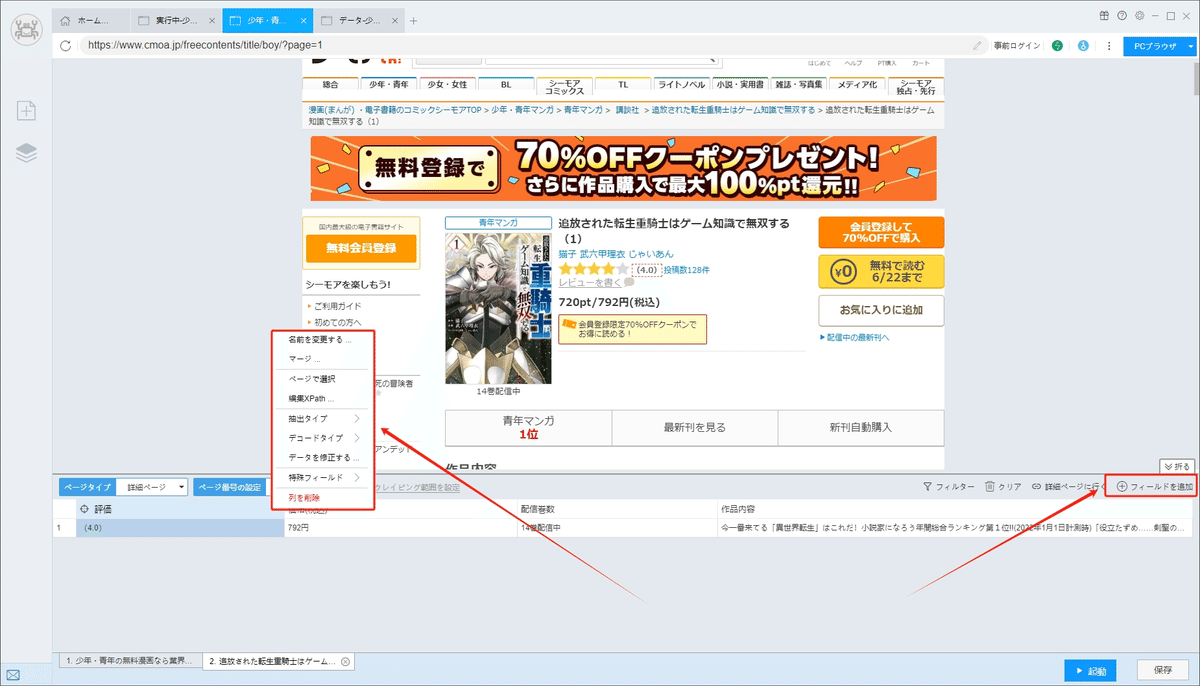Open the PCブラウザ dropdown arrow
The width and height of the screenshot is (1200, 686).
point(1191,46)
